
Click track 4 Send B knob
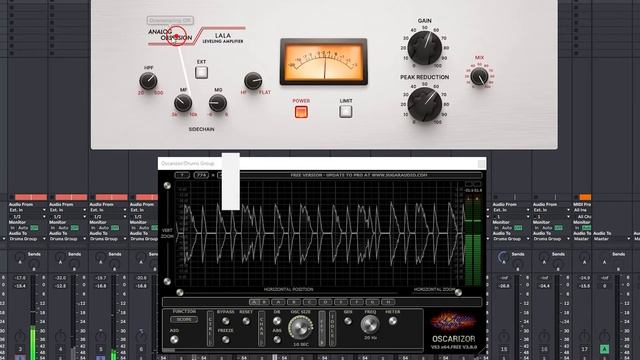74,264
